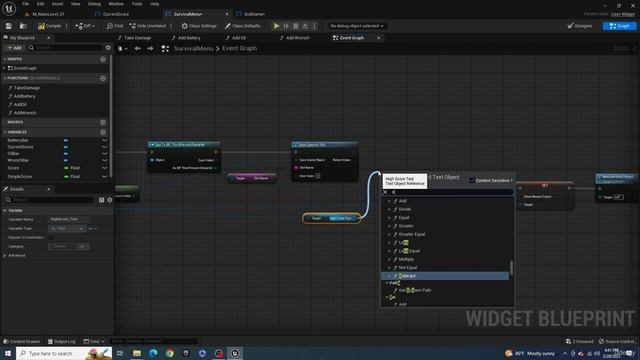
Task: Click the frame skip icon
Action: (x=286, y=26)
